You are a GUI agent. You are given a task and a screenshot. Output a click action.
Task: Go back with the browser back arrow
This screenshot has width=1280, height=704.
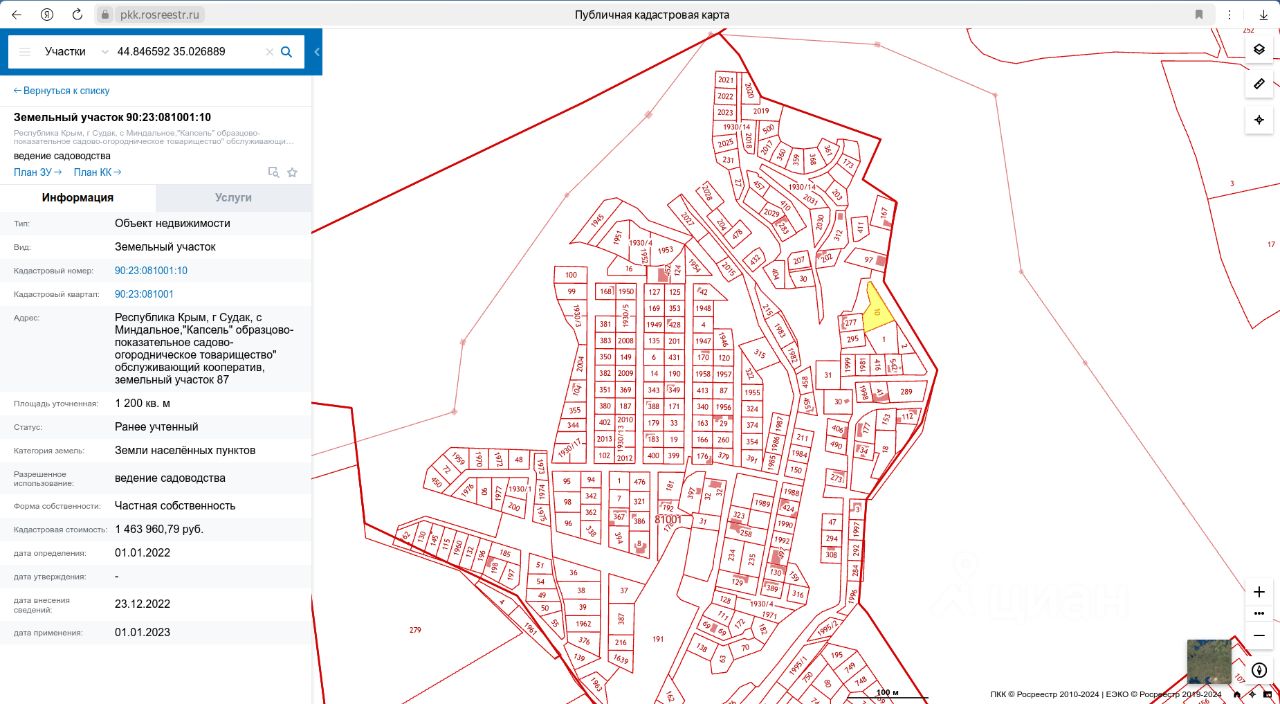tap(16, 15)
